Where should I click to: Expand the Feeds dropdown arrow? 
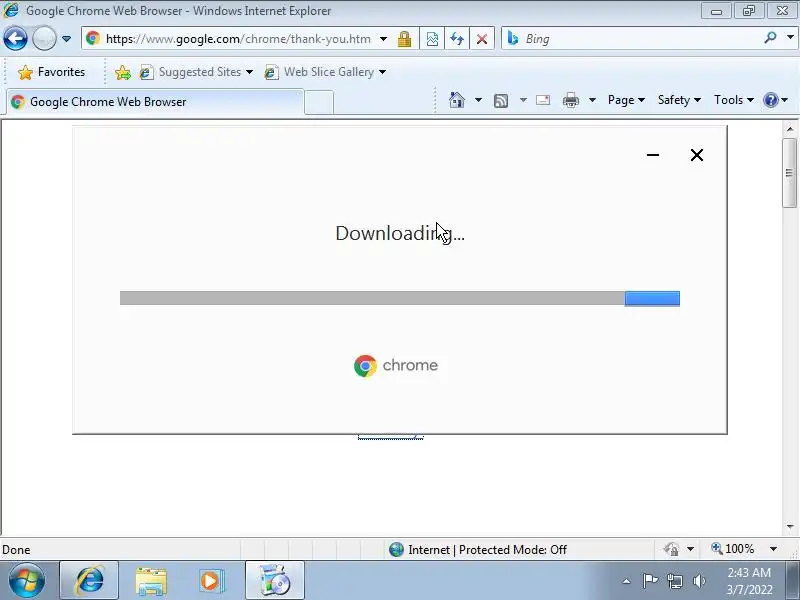tap(523, 100)
